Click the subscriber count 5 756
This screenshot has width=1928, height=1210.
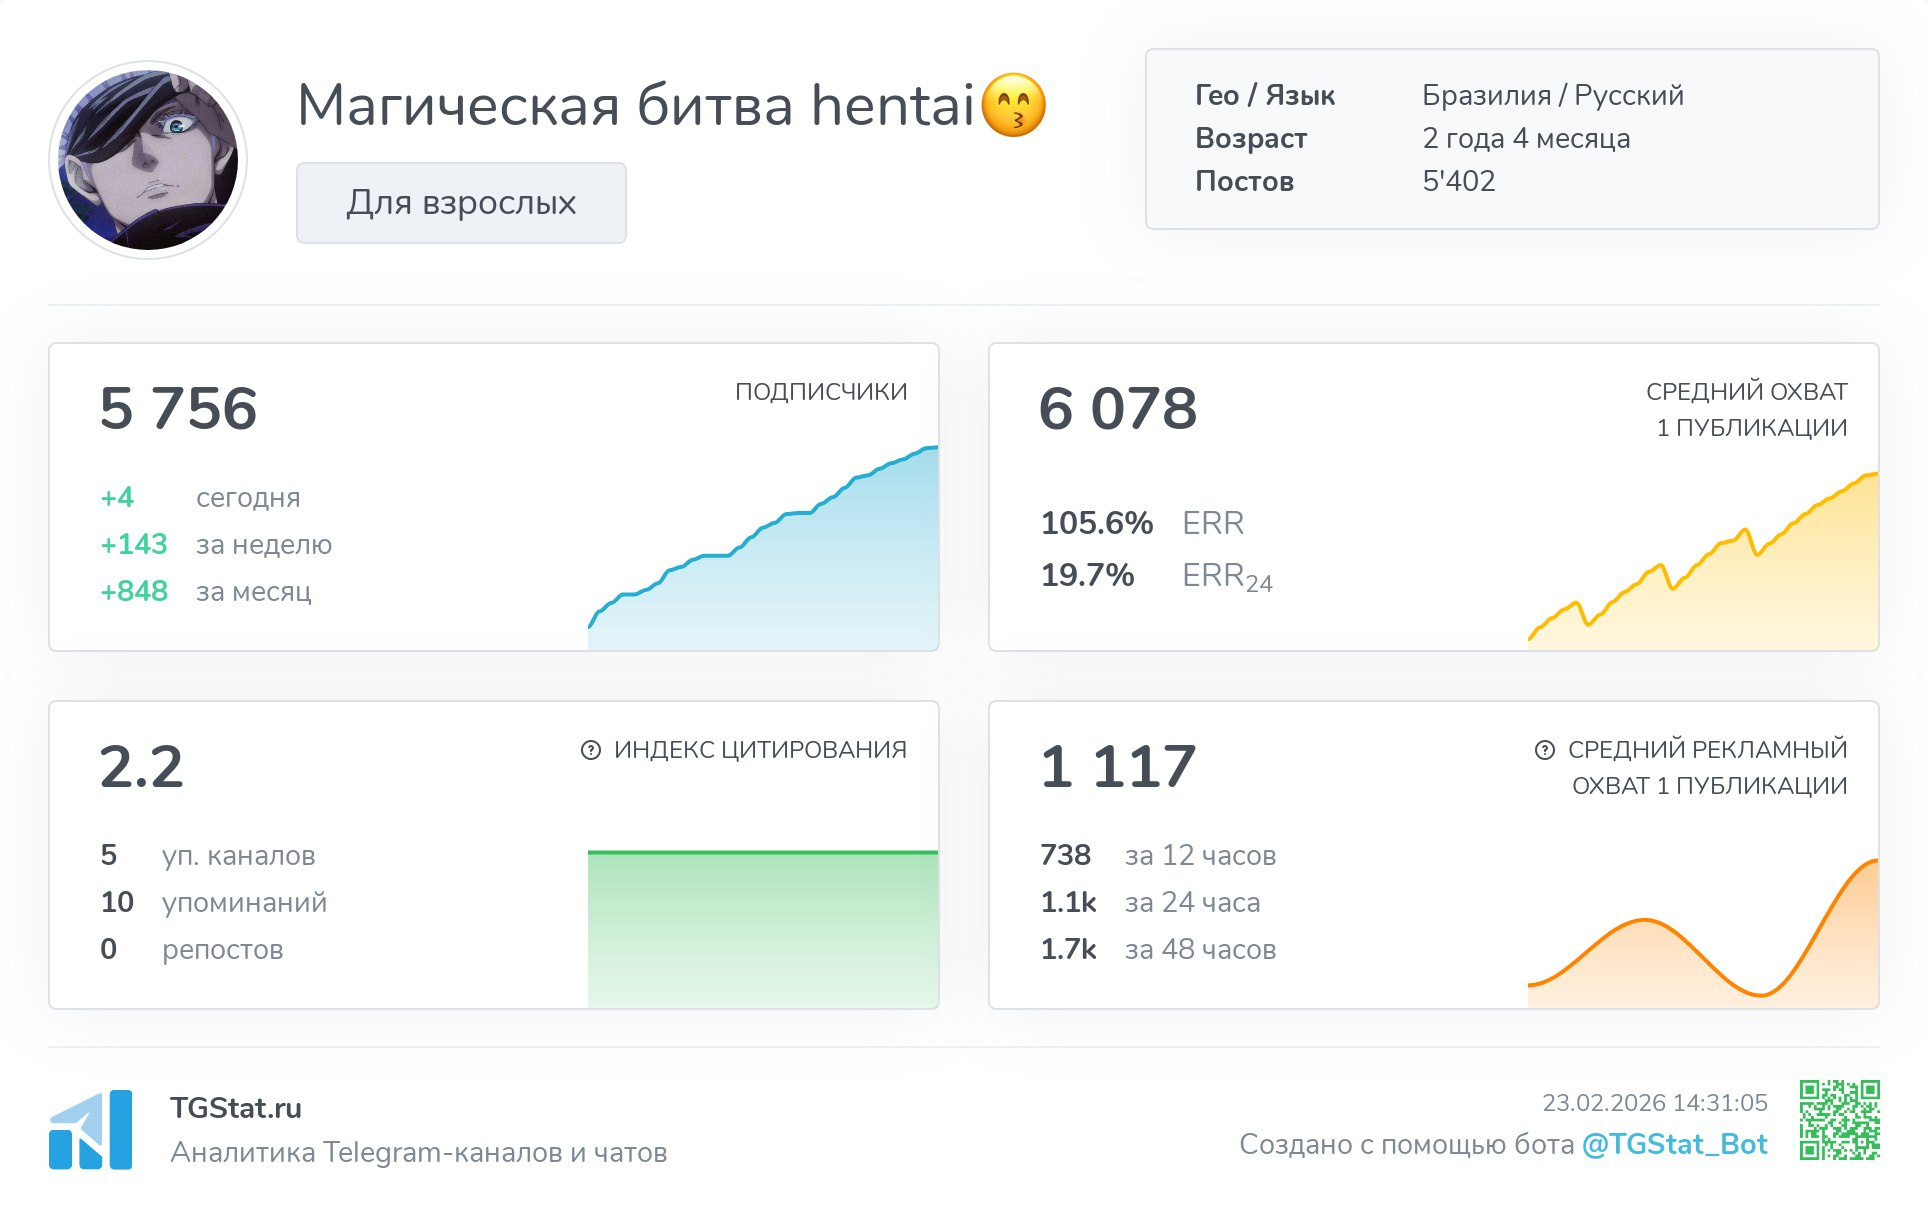(179, 409)
